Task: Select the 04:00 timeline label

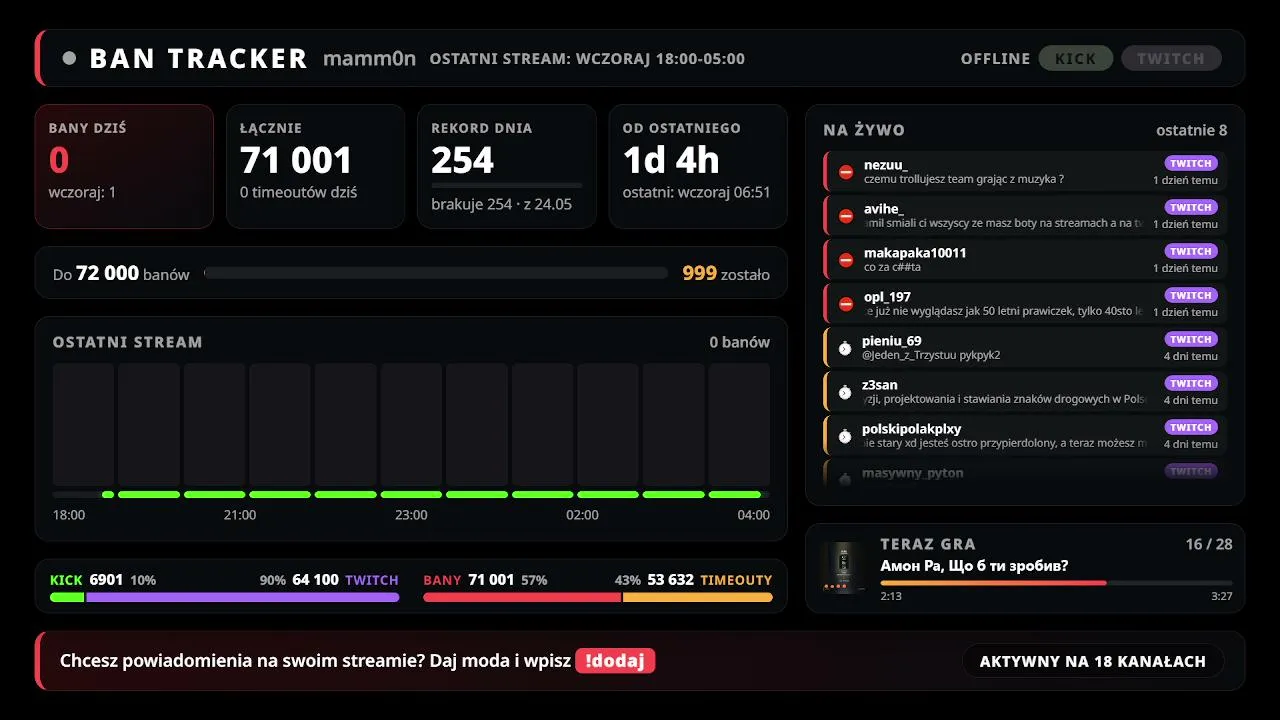Action: click(753, 515)
